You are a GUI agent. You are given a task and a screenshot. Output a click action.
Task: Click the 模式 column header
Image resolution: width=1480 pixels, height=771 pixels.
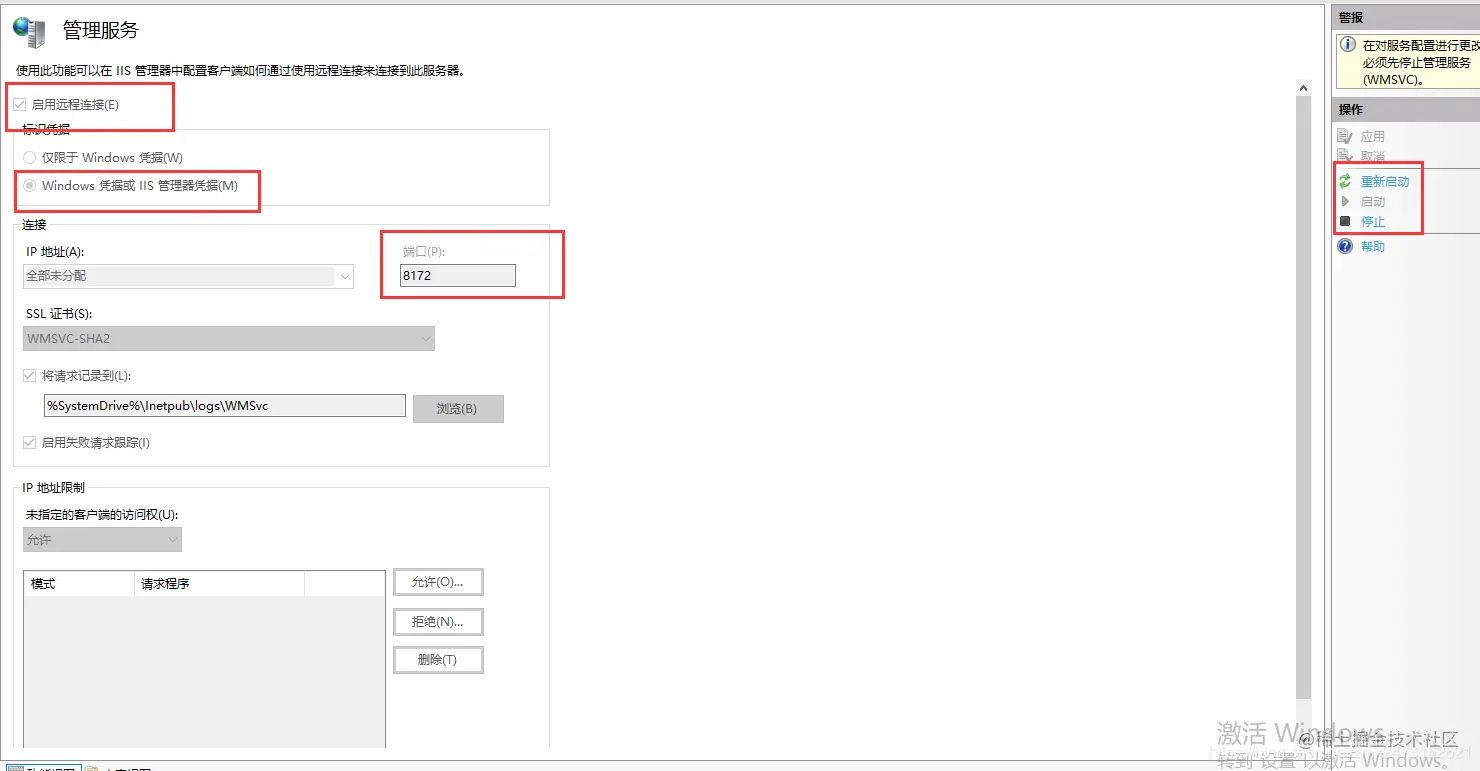pyautogui.click(x=79, y=584)
